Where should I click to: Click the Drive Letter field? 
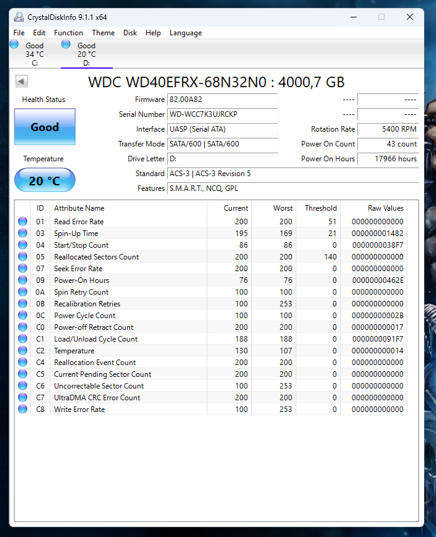click(222, 159)
